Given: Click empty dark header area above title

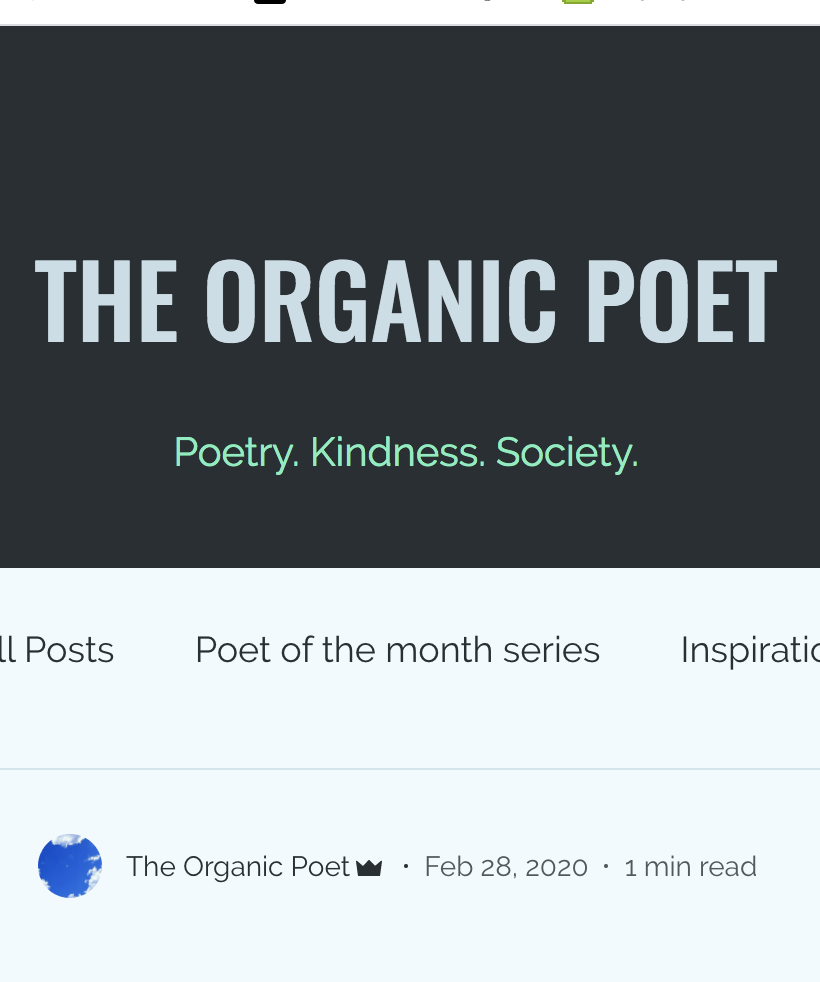Looking at the screenshot, I should [x=410, y=130].
